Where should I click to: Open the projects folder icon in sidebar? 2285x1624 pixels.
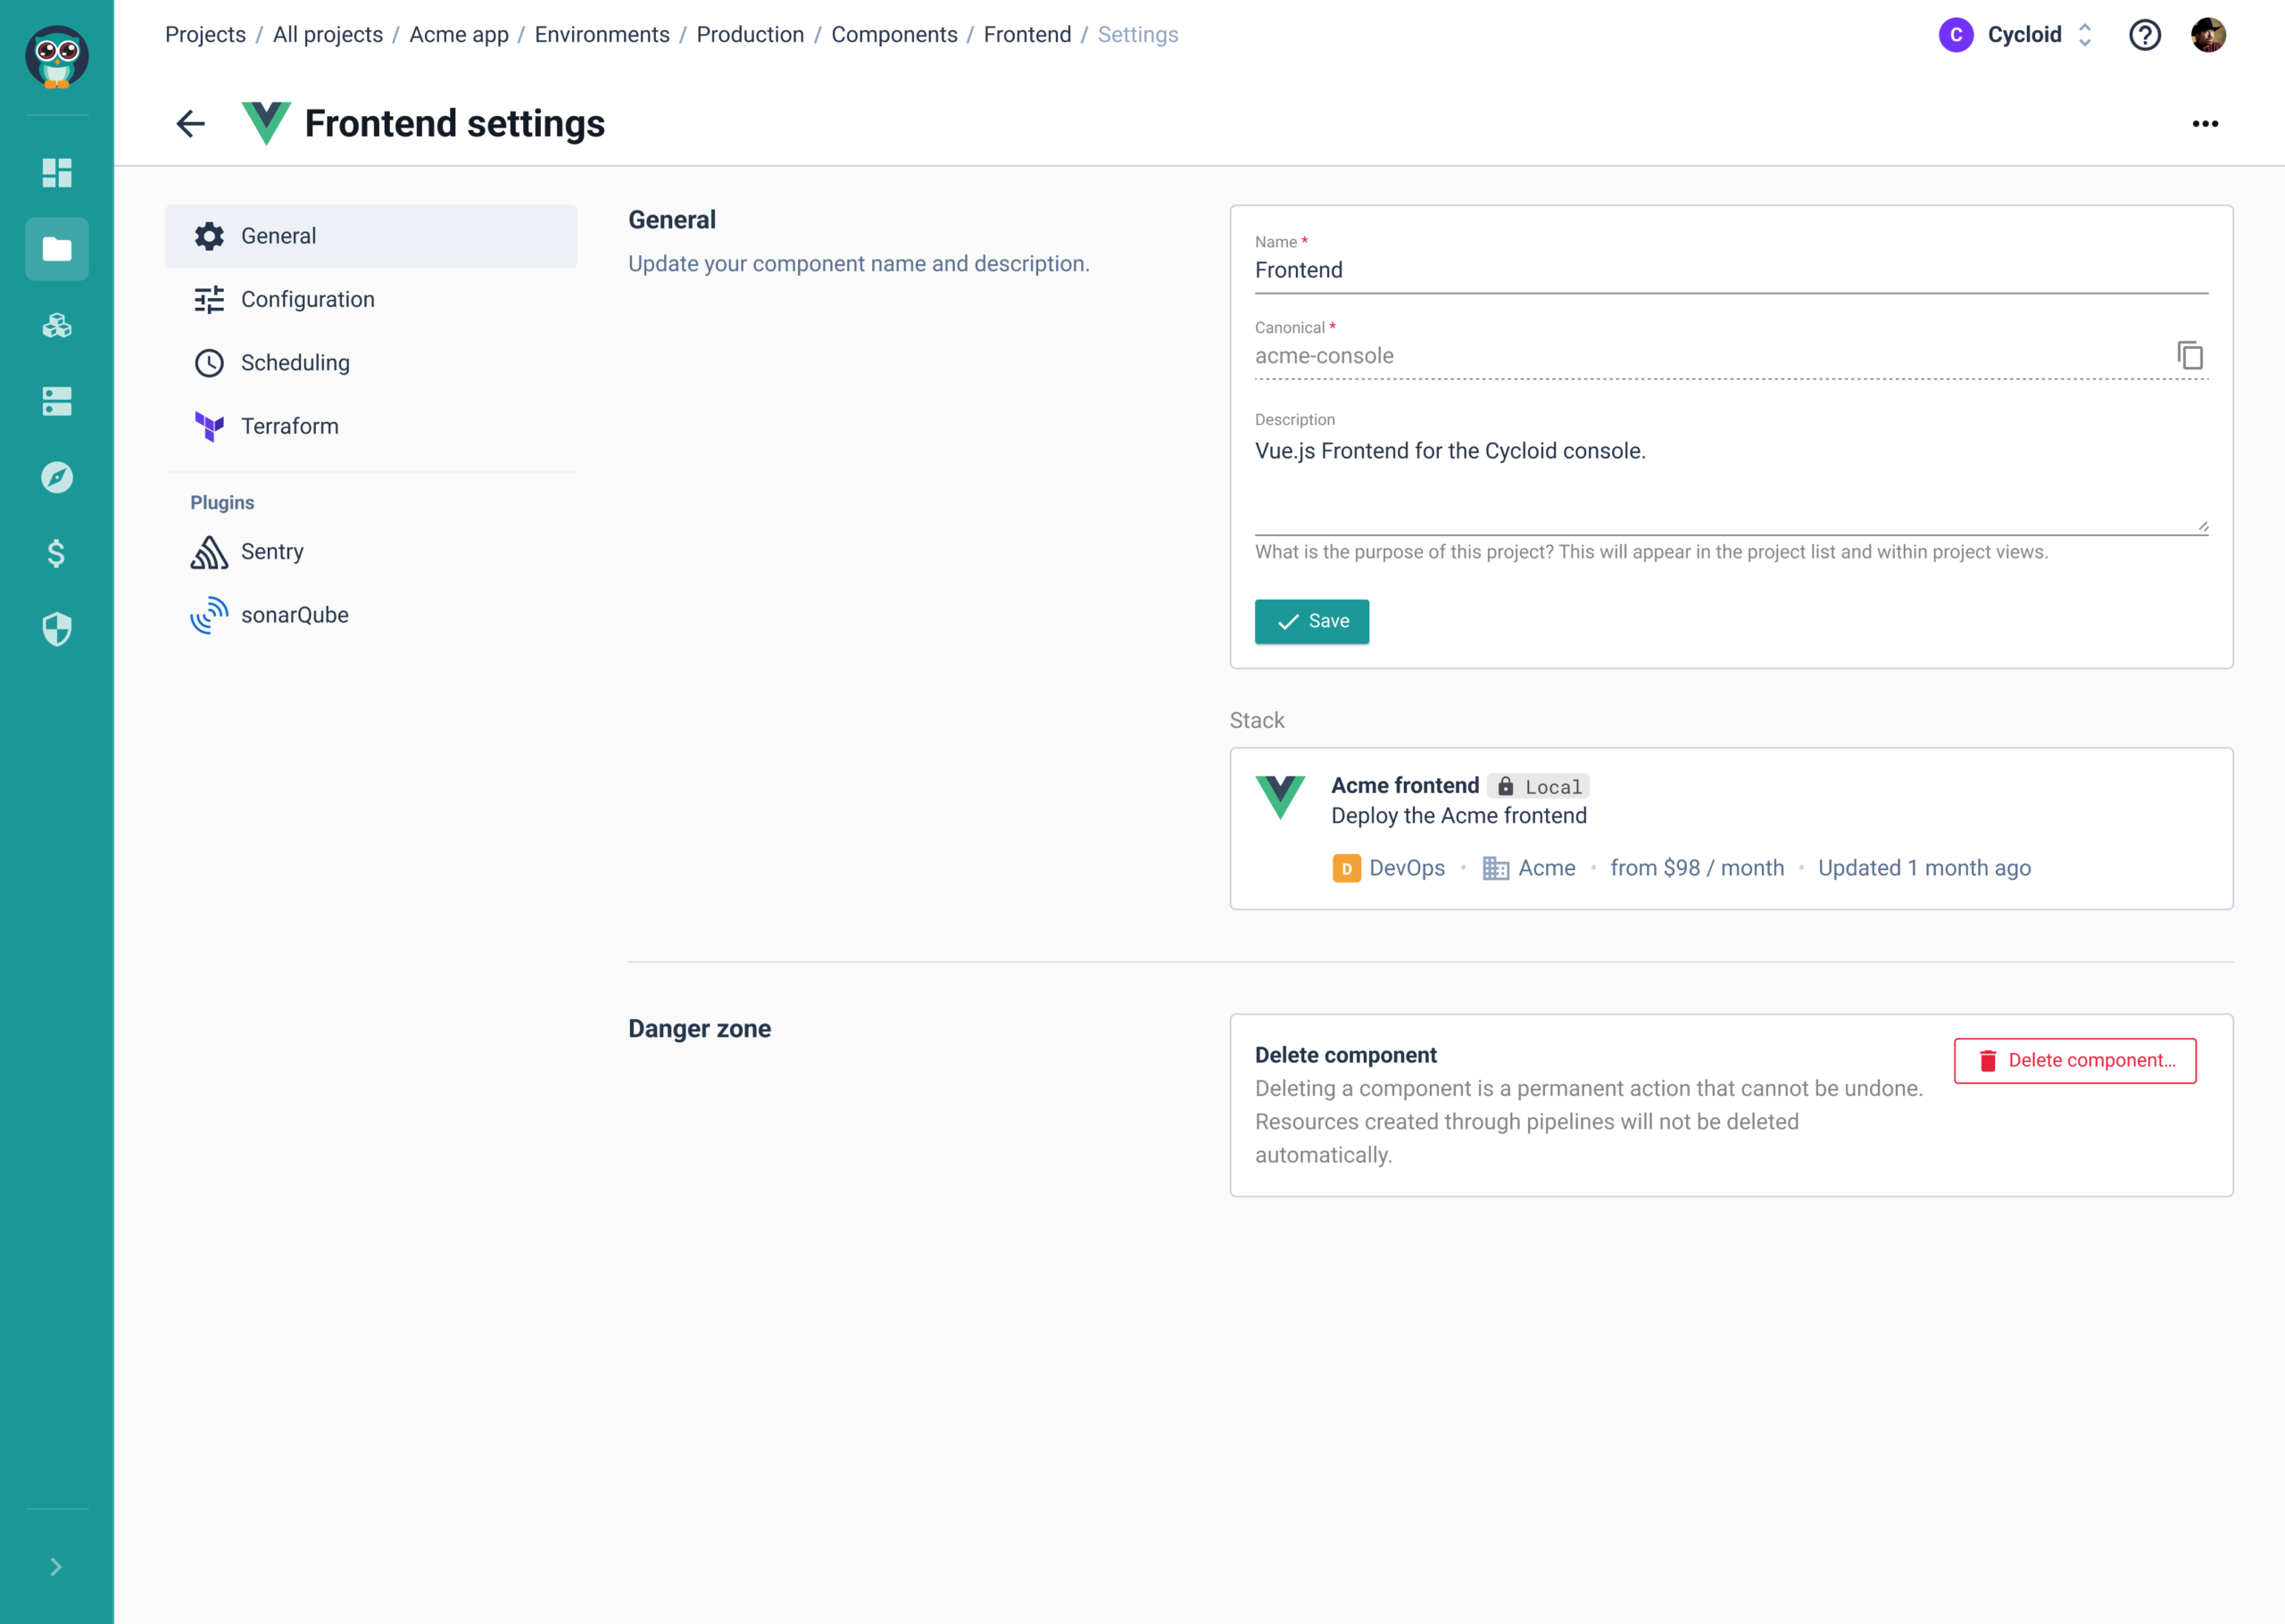[x=57, y=249]
